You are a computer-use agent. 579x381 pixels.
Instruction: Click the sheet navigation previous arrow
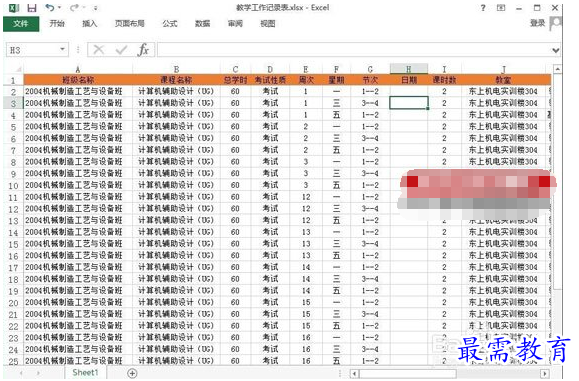point(21,373)
